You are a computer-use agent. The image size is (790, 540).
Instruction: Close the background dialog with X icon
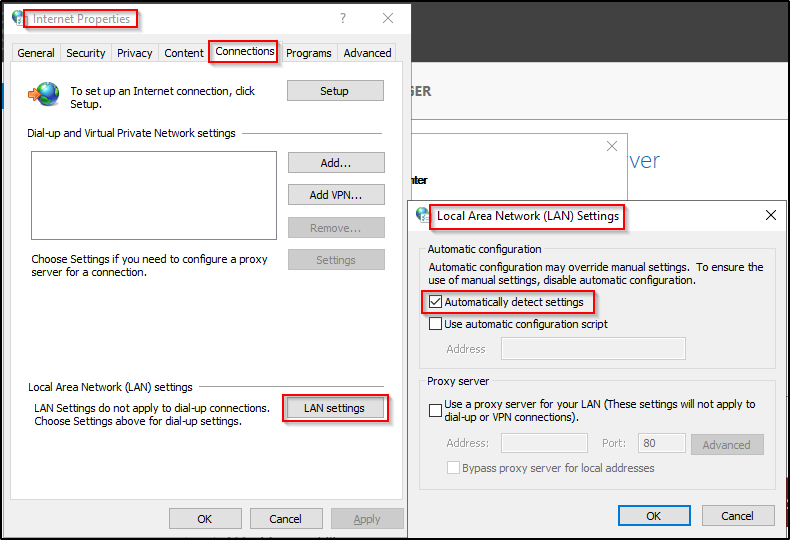point(612,146)
